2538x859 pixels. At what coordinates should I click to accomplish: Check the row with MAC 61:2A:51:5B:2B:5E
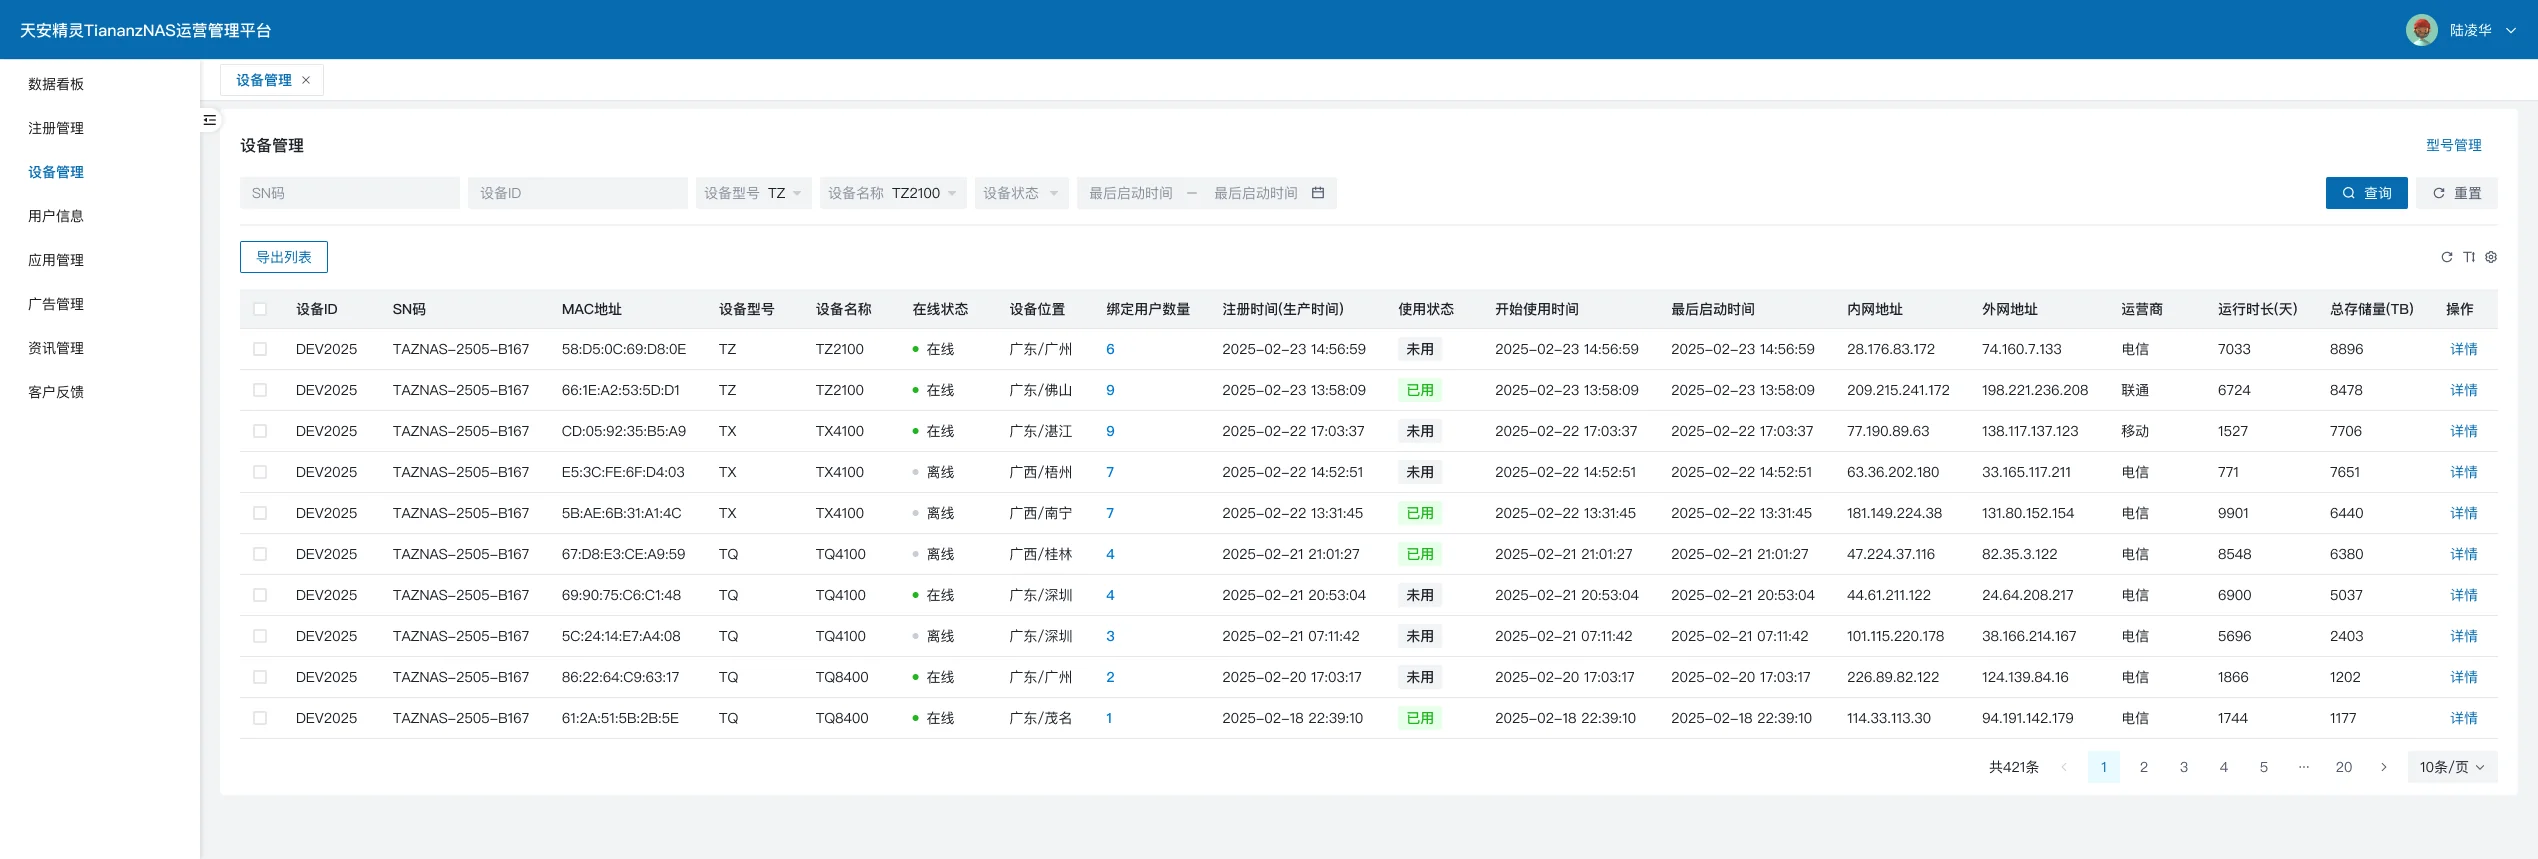[x=260, y=718]
